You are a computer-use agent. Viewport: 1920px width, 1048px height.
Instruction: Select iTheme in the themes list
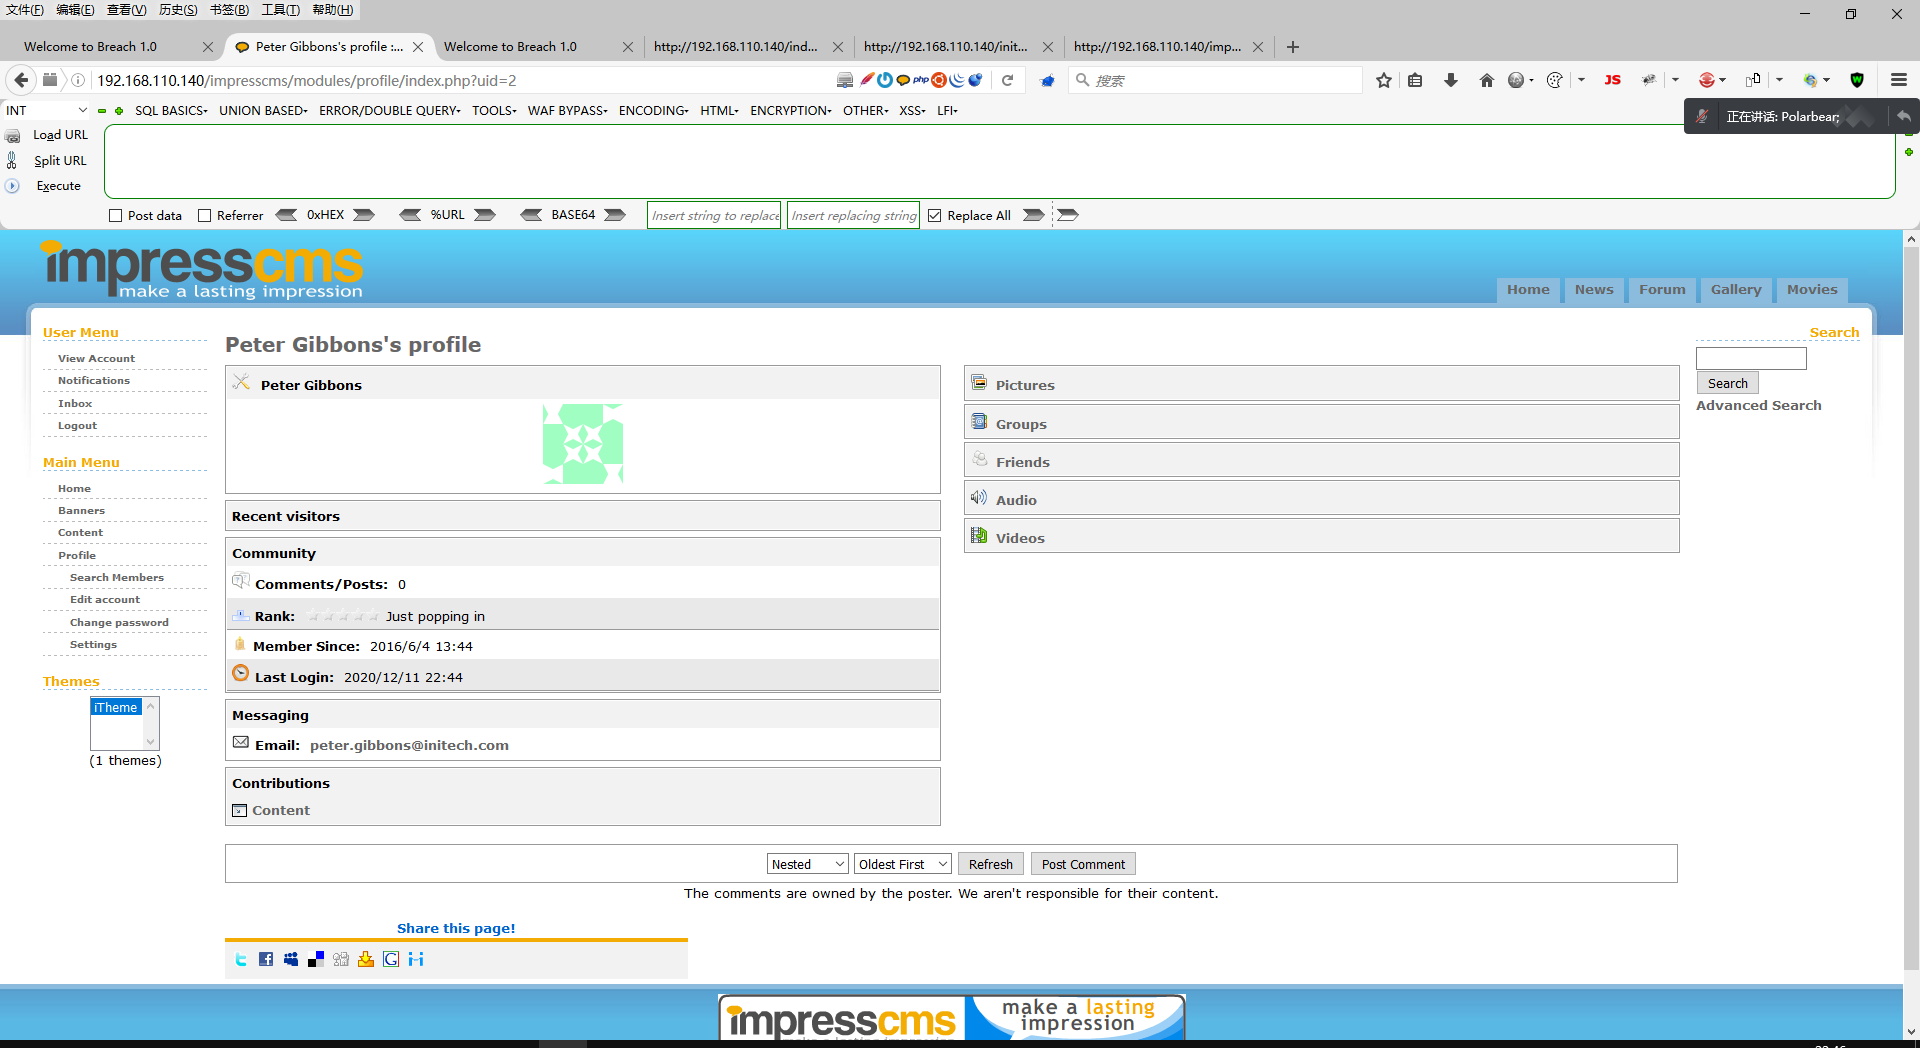[116, 708]
